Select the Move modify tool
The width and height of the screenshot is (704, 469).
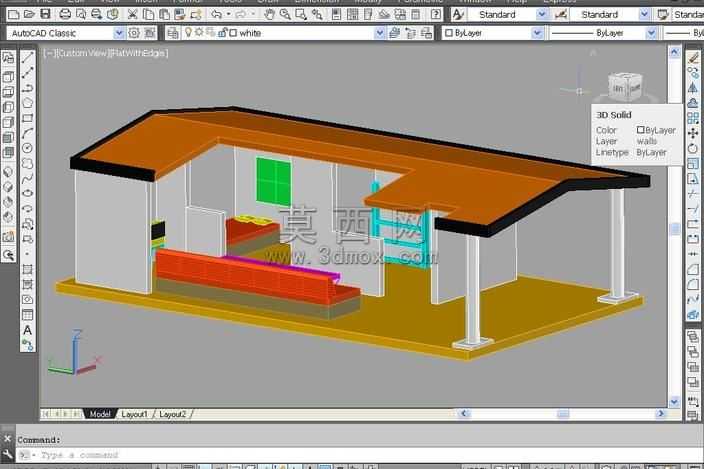tap(693, 133)
